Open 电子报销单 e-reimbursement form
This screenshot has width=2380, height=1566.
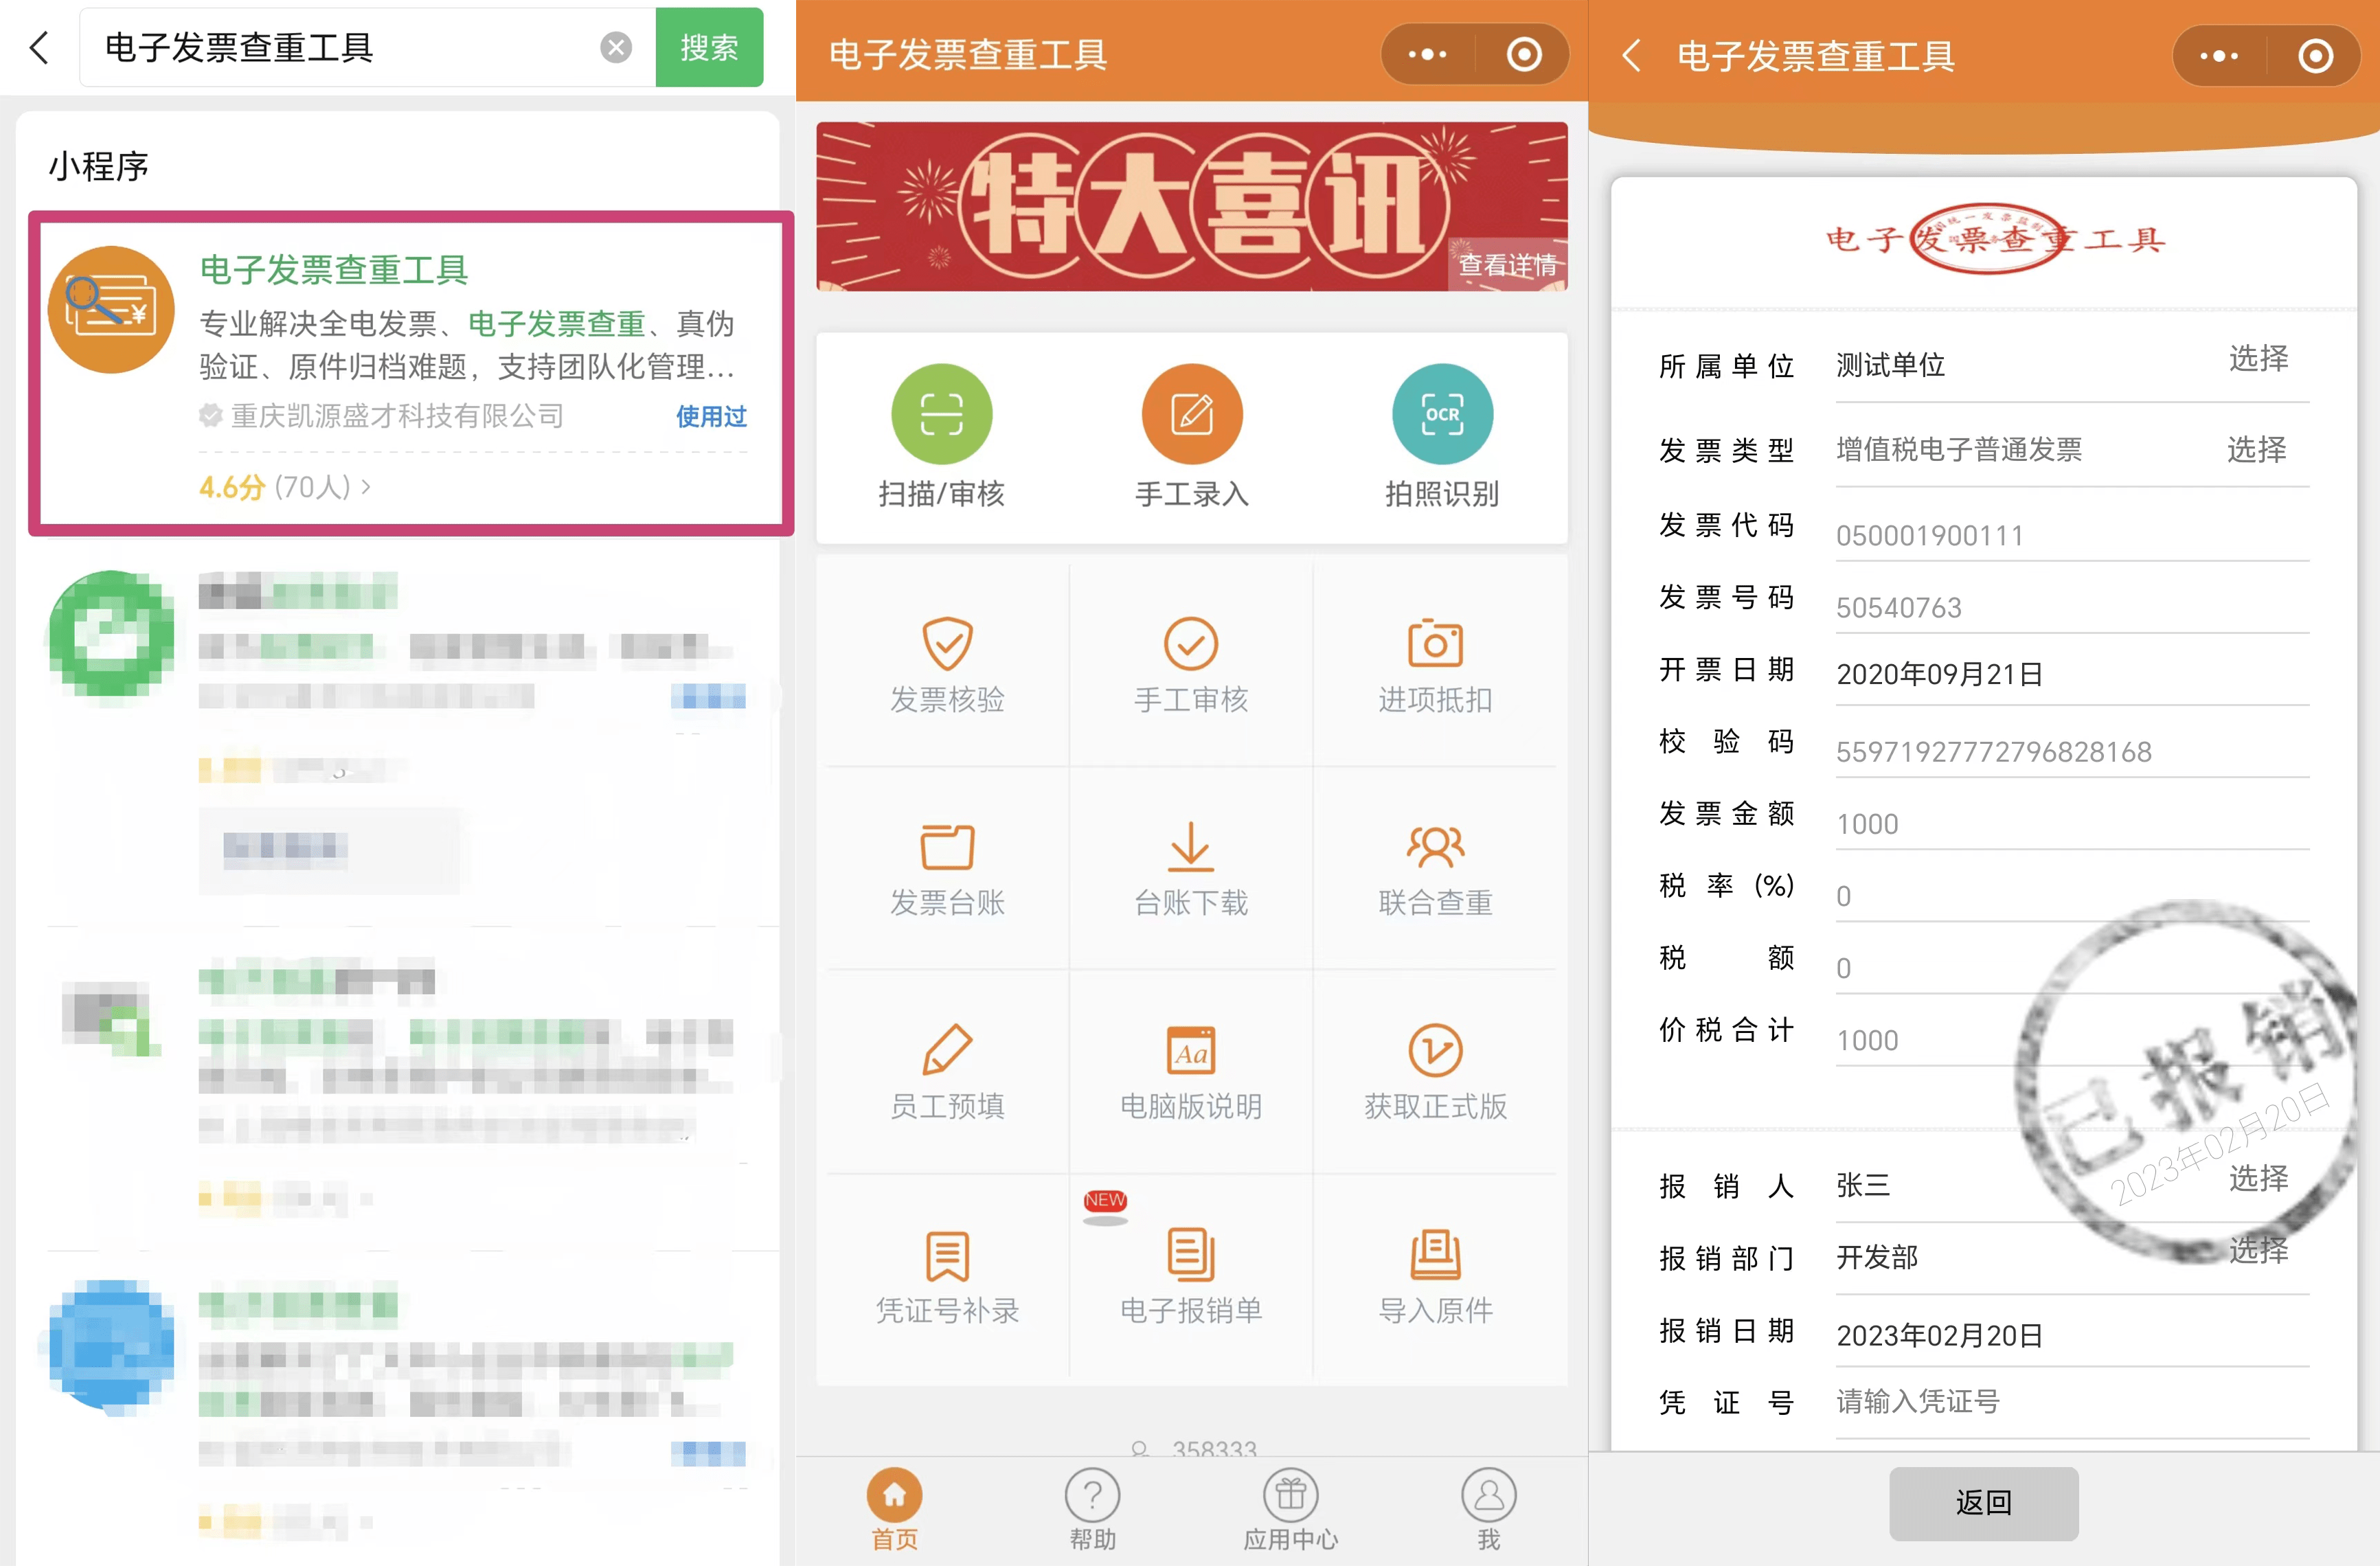click(x=1191, y=1276)
